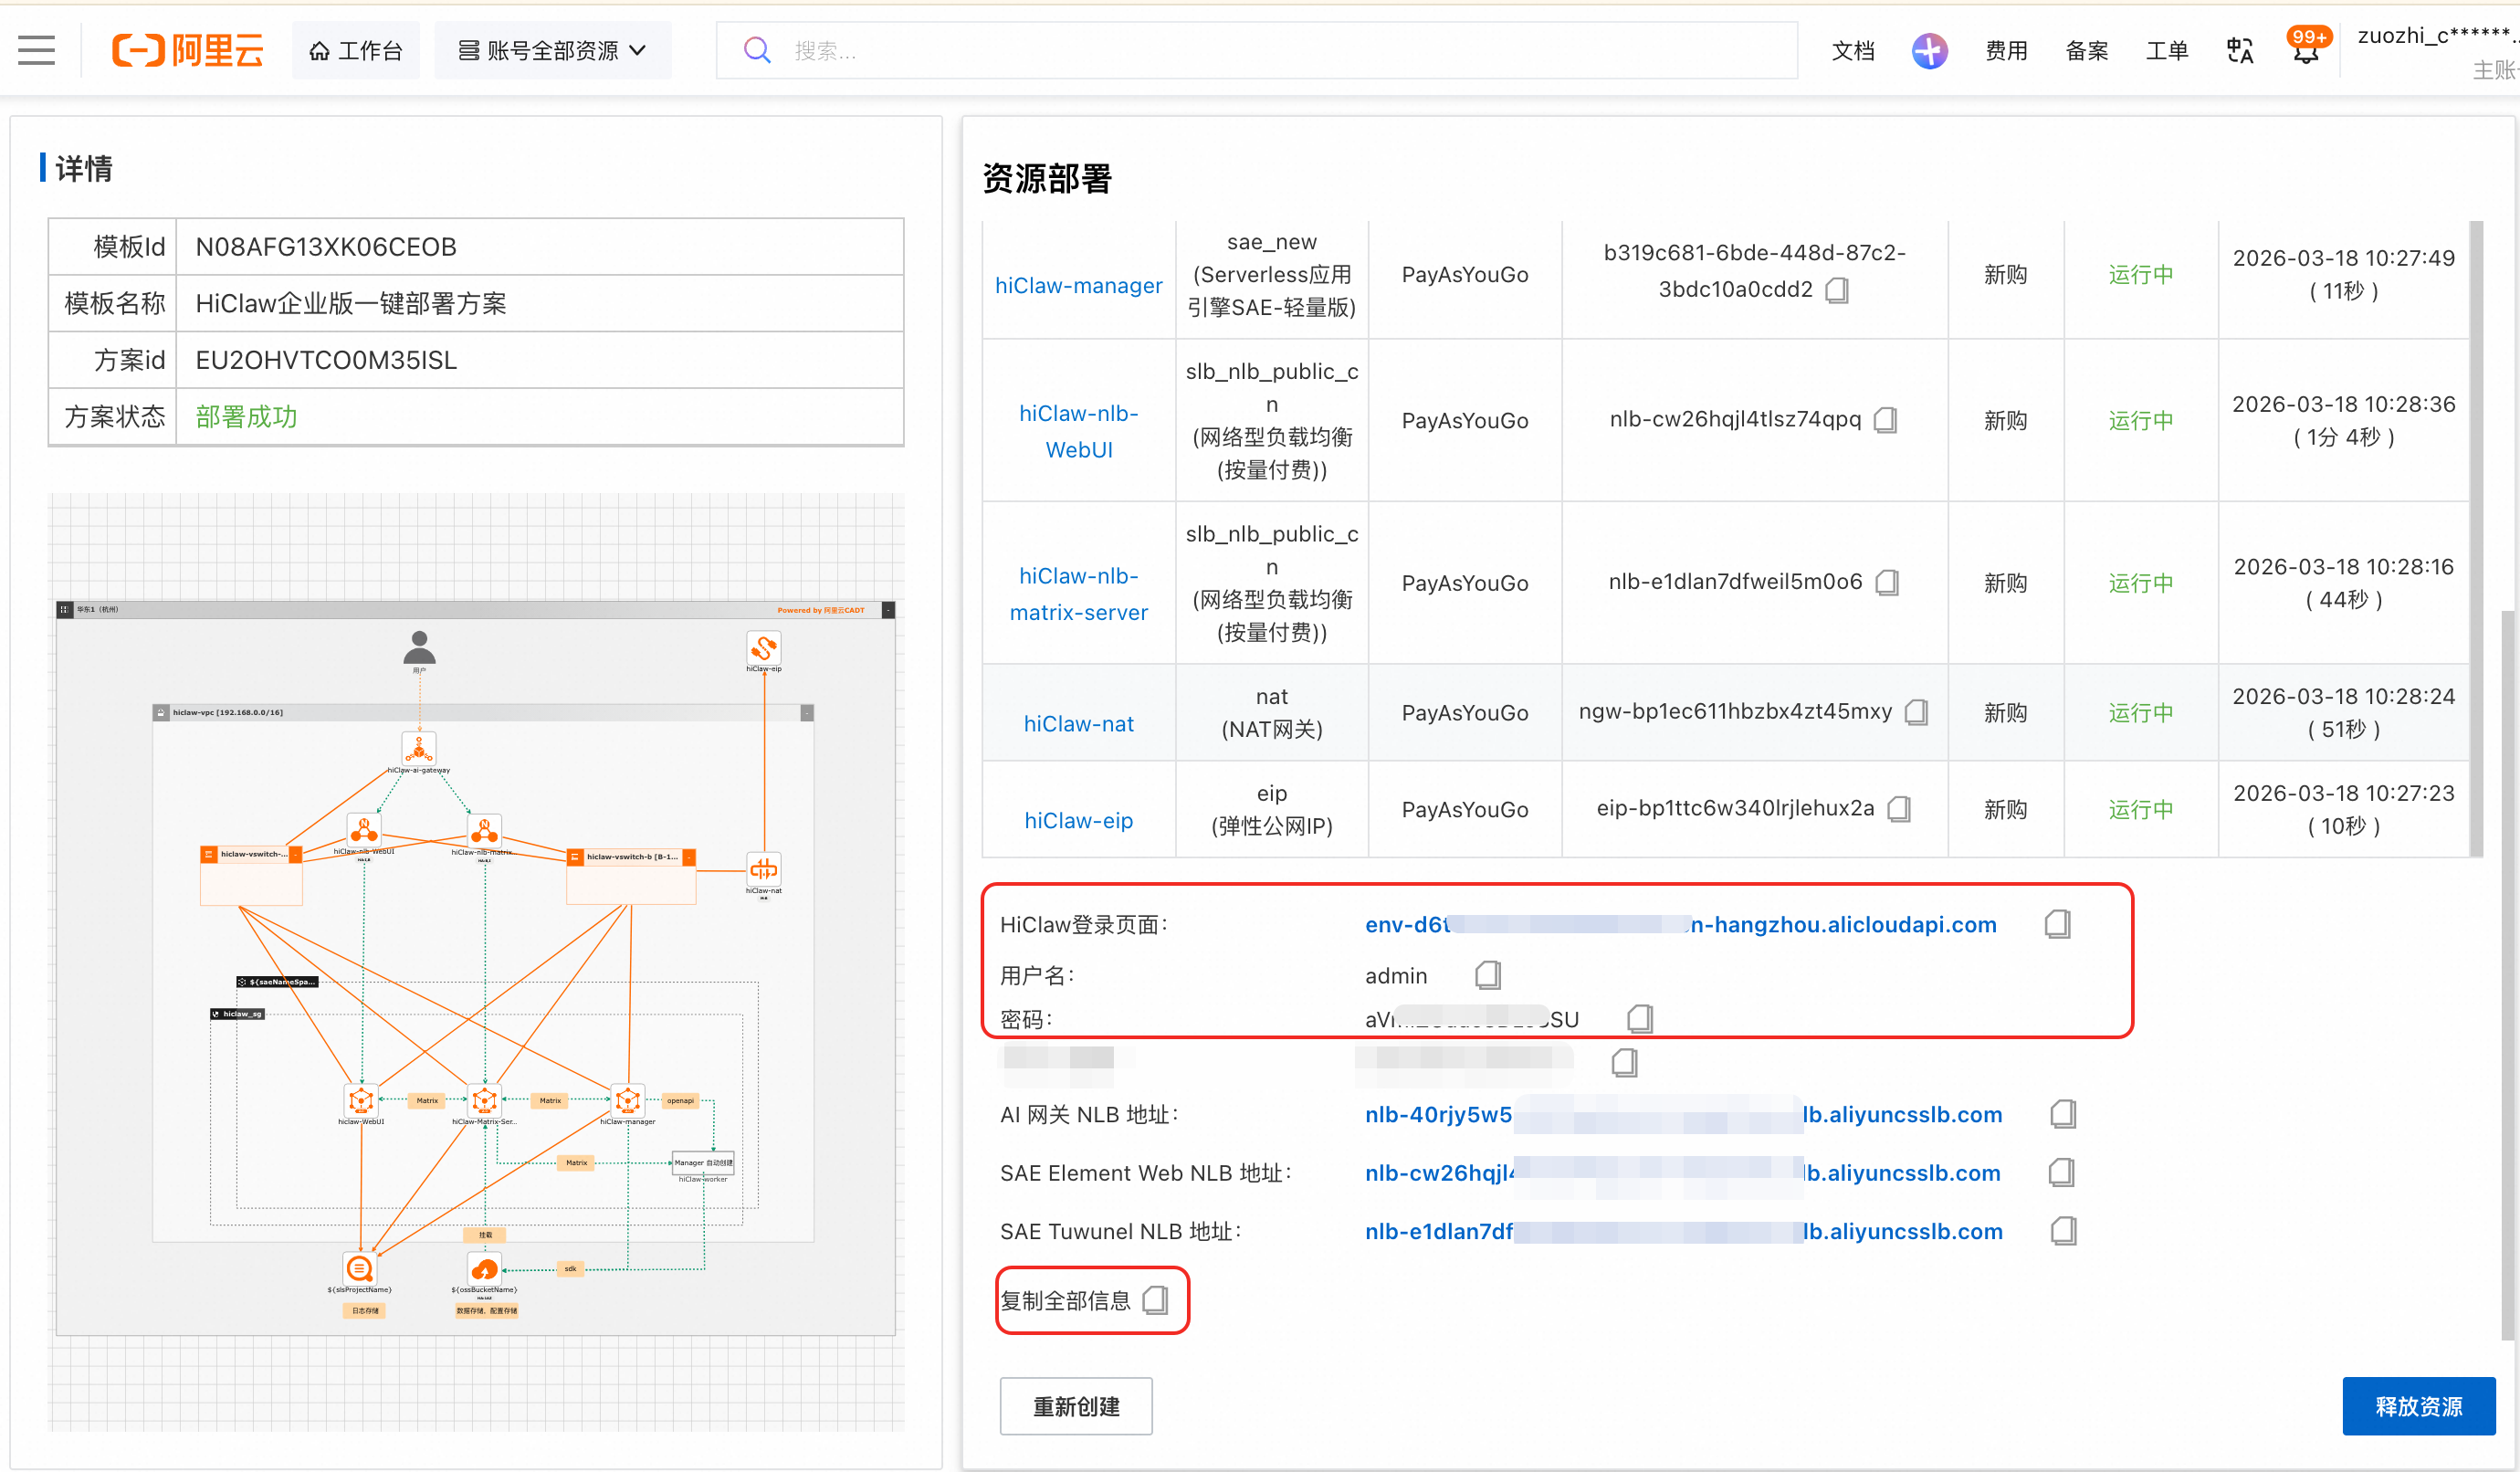Viewport: 2520px width, 1472px height.
Task: Open 文档 in the top bar
Action: coord(1853,51)
